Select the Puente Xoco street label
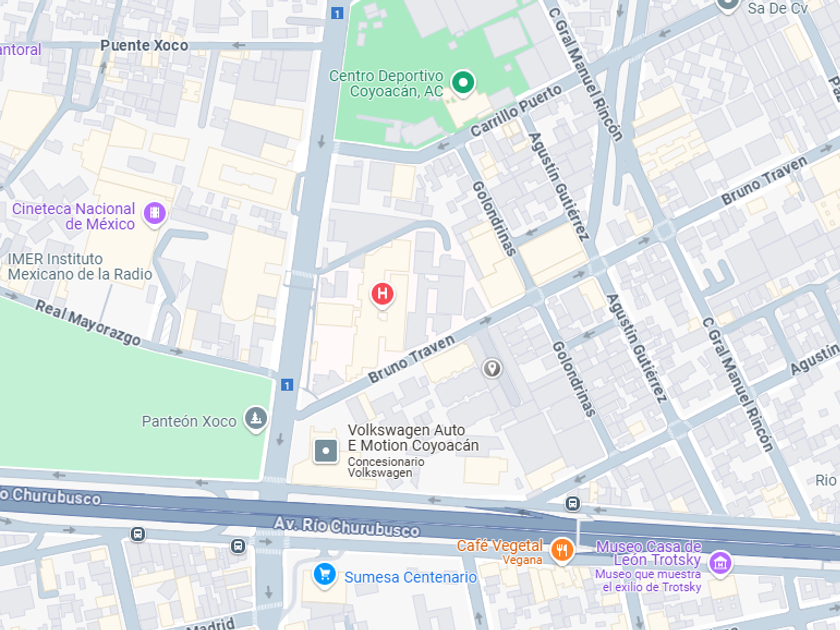The image size is (840, 630). [x=144, y=46]
